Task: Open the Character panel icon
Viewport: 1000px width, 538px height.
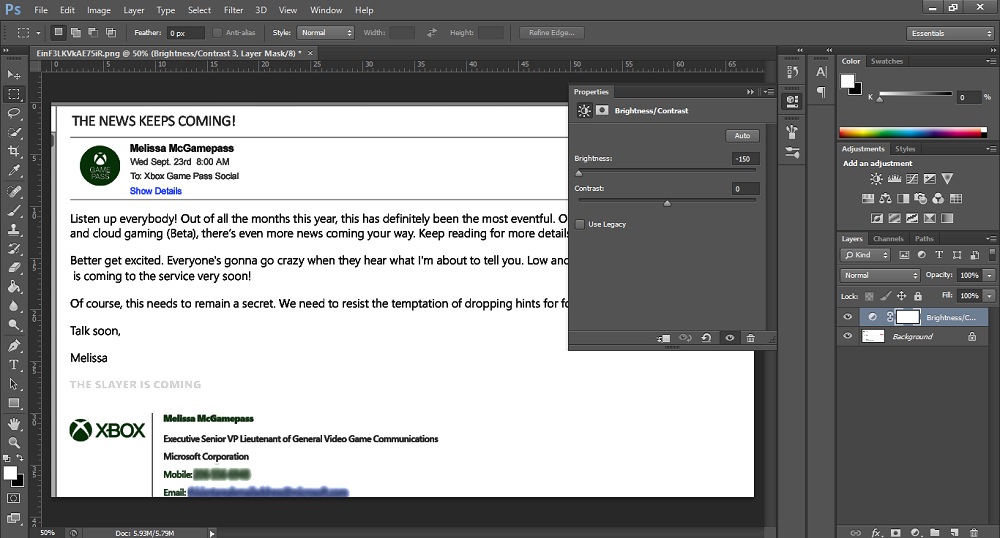Action: tap(821, 72)
